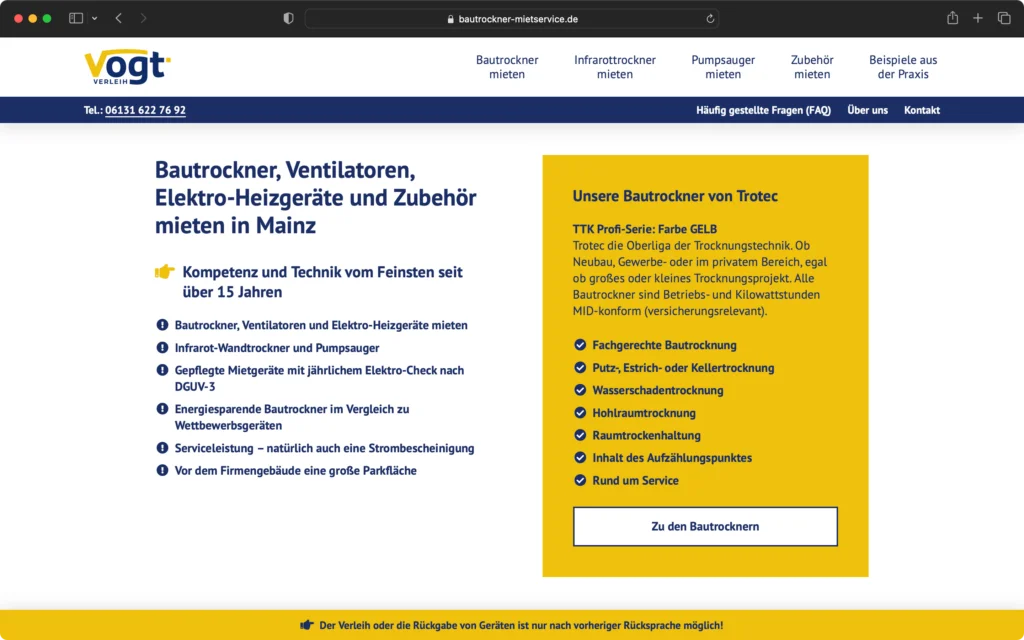Open Zubehör mieten menu item
Image resolution: width=1024 pixels, height=640 pixels.
tap(812, 67)
